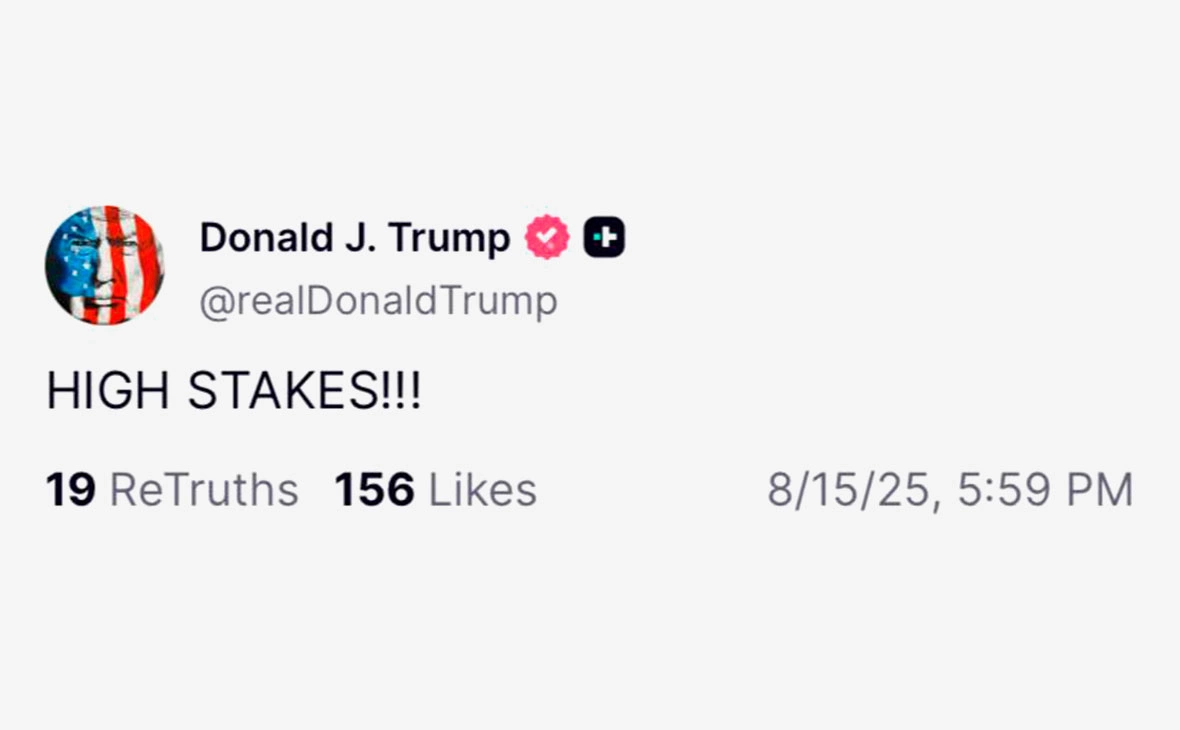Screen dimensions: 1180x730
Task: Click the @realDonaldTrump handle
Action: pos(378,298)
